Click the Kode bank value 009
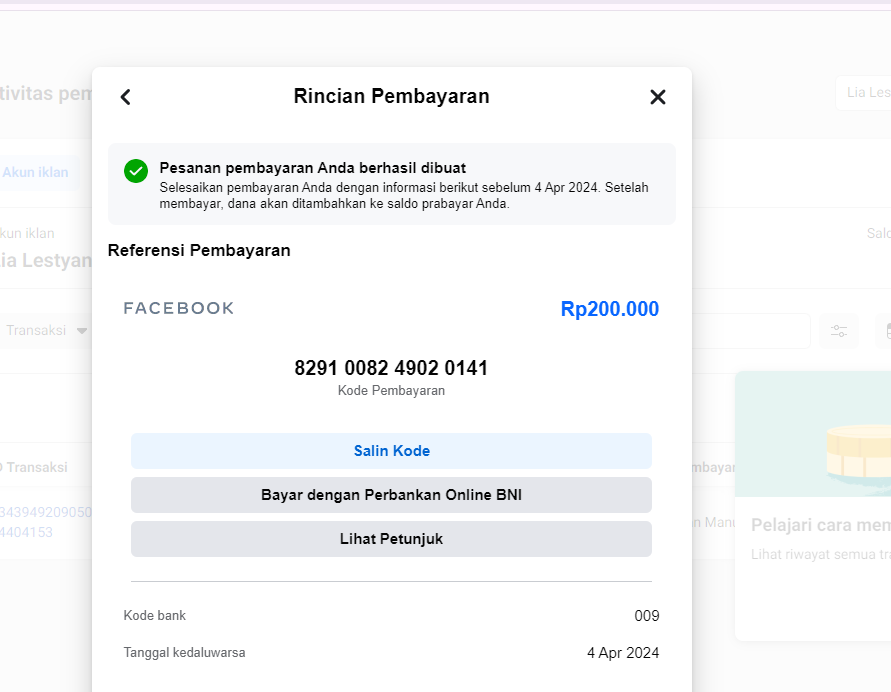891x692 pixels. click(x=646, y=616)
